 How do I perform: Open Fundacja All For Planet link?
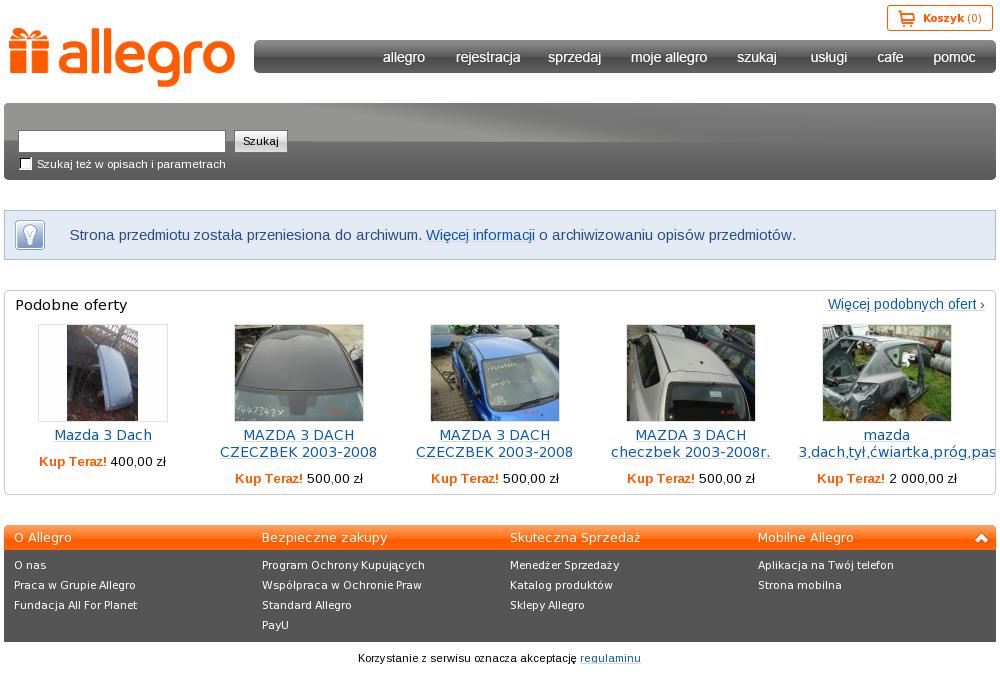pyautogui.click(x=75, y=605)
